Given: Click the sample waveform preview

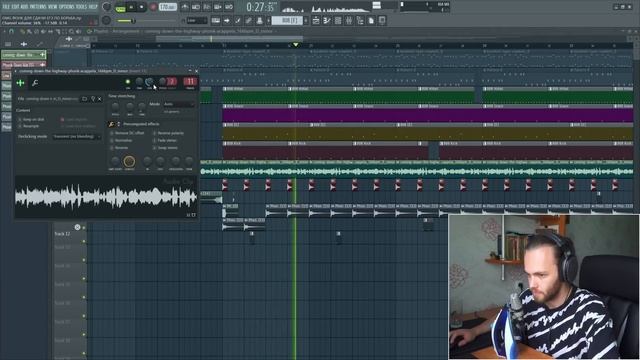Looking at the screenshot, I should 106,197.
